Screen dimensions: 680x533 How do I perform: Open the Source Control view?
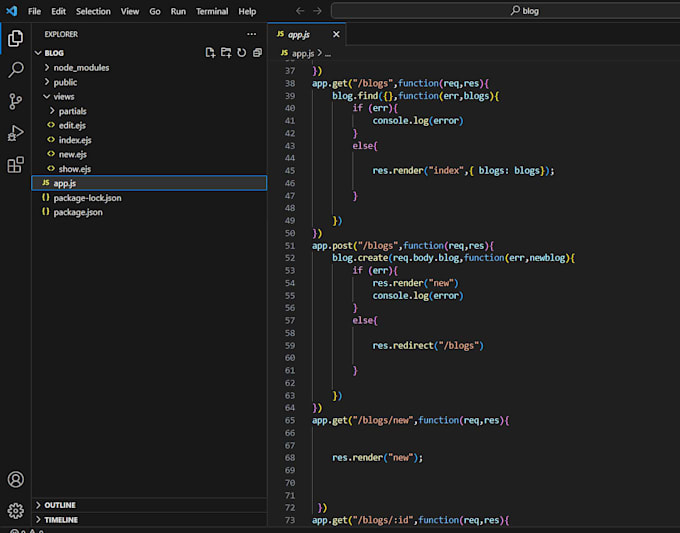(x=16, y=101)
